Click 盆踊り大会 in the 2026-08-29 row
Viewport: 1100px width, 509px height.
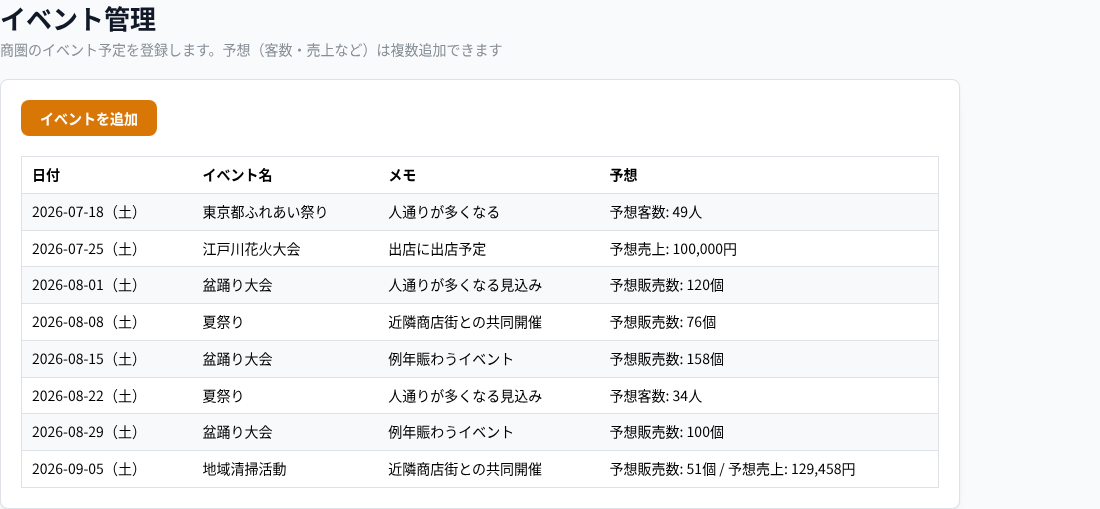[237, 432]
